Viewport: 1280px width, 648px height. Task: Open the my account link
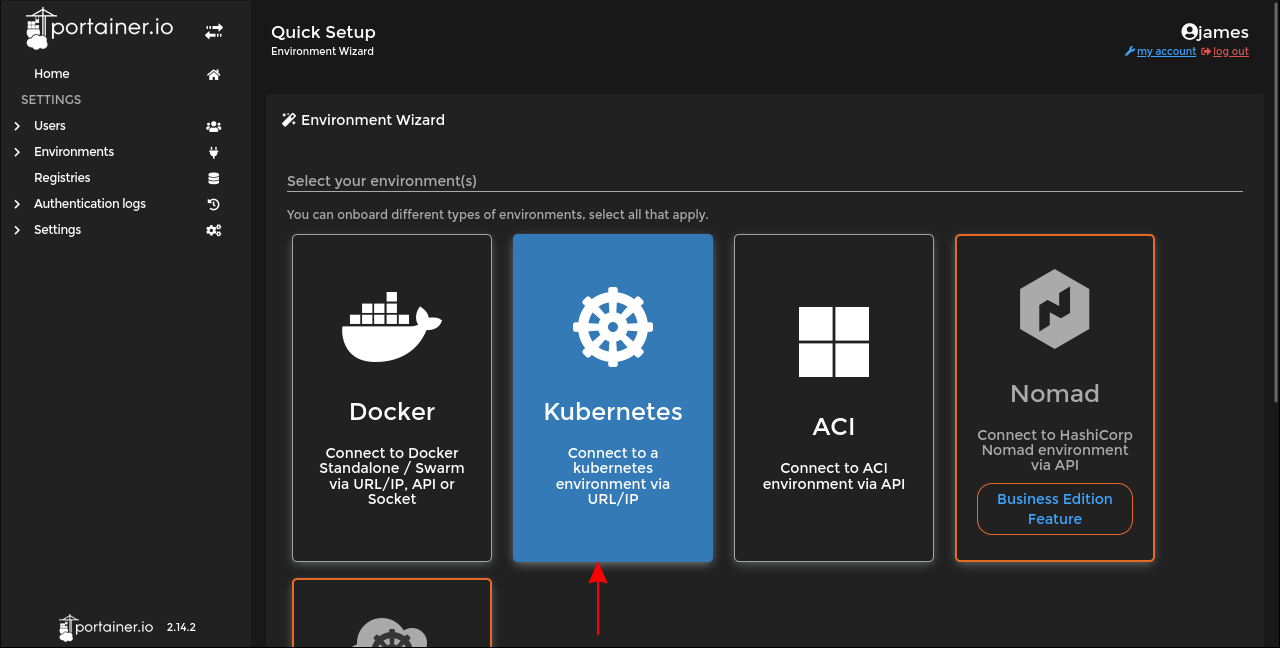tap(1166, 52)
